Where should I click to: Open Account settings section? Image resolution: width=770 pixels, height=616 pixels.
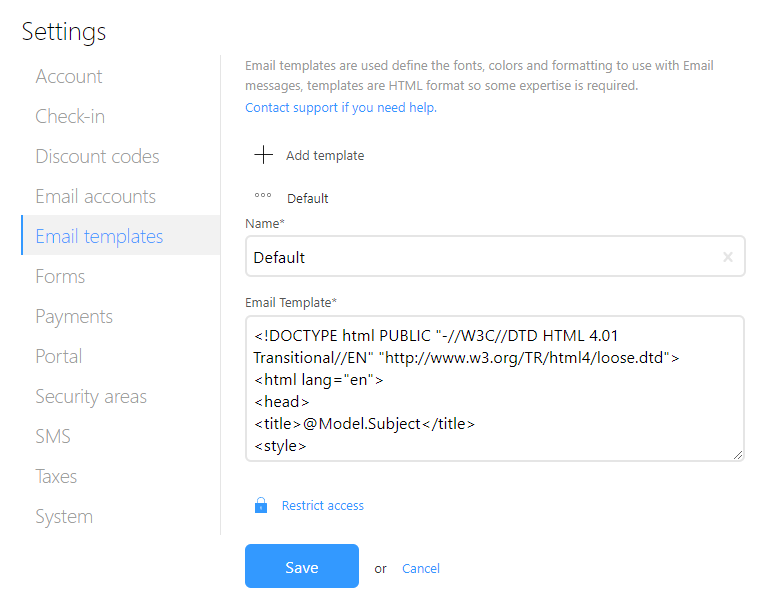point(69,77)
